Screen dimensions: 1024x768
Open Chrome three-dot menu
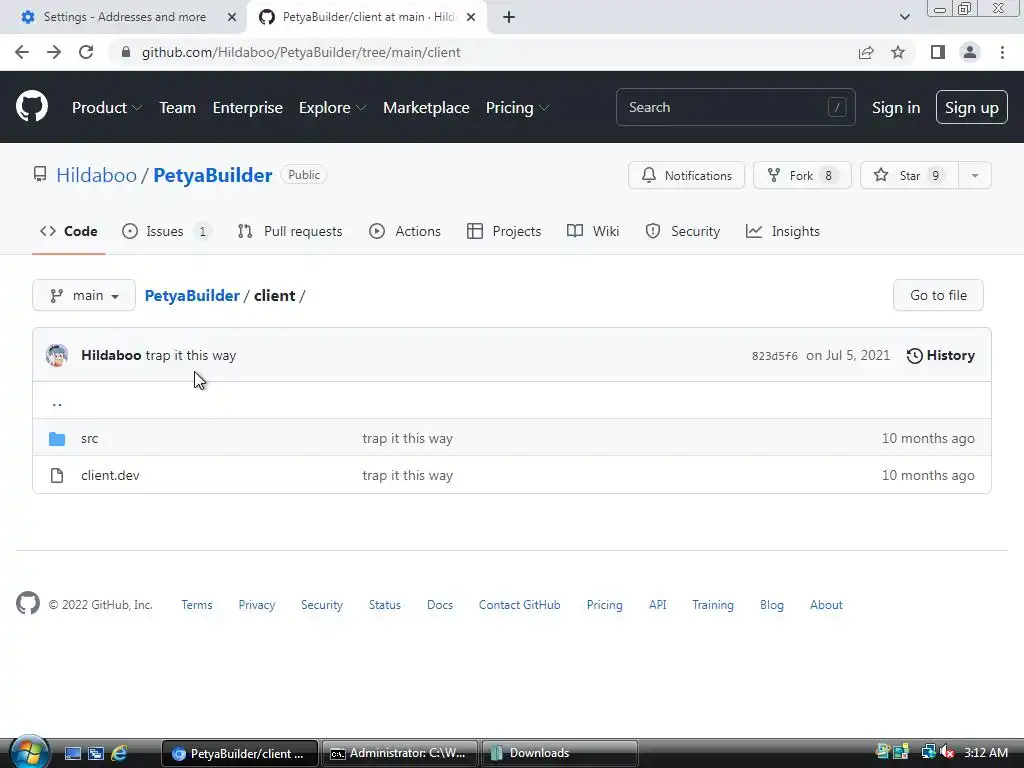[1002, 52]
